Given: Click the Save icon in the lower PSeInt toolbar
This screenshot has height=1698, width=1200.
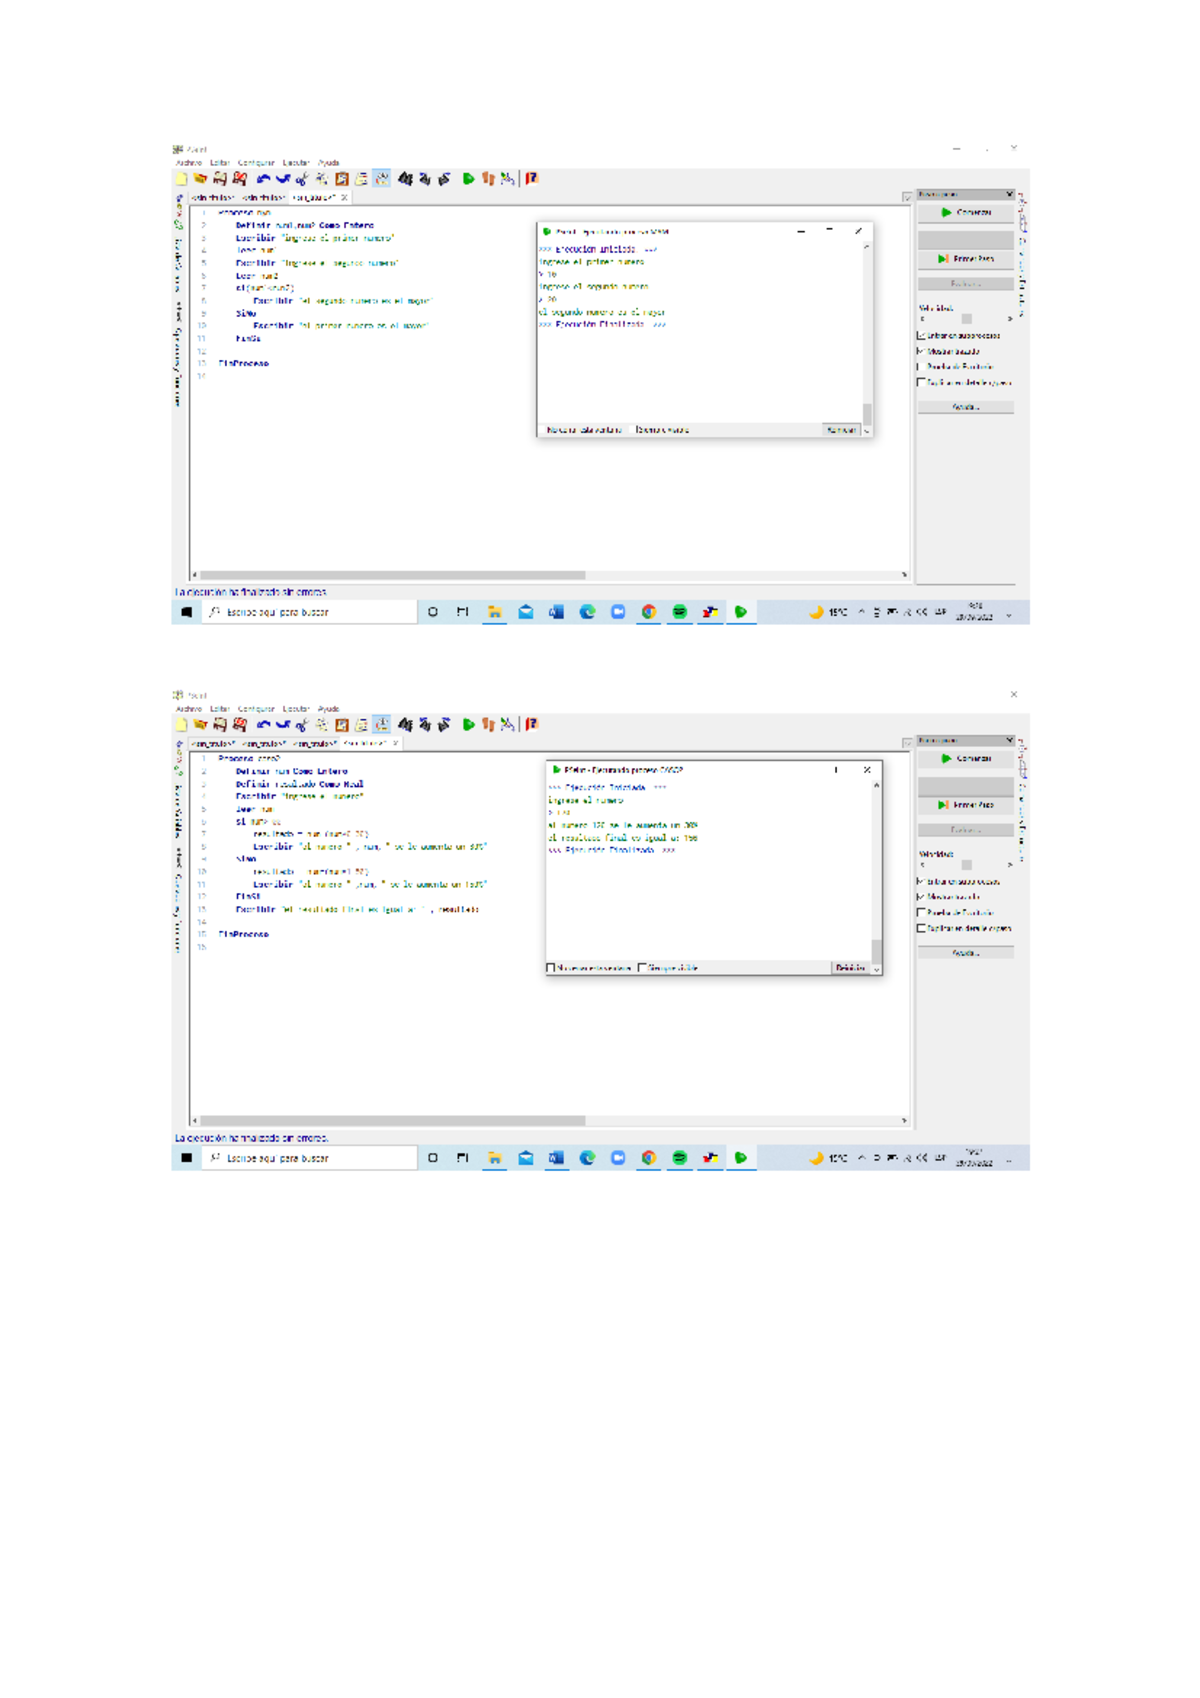Looking at the screenshot, I should coord(220,725).
